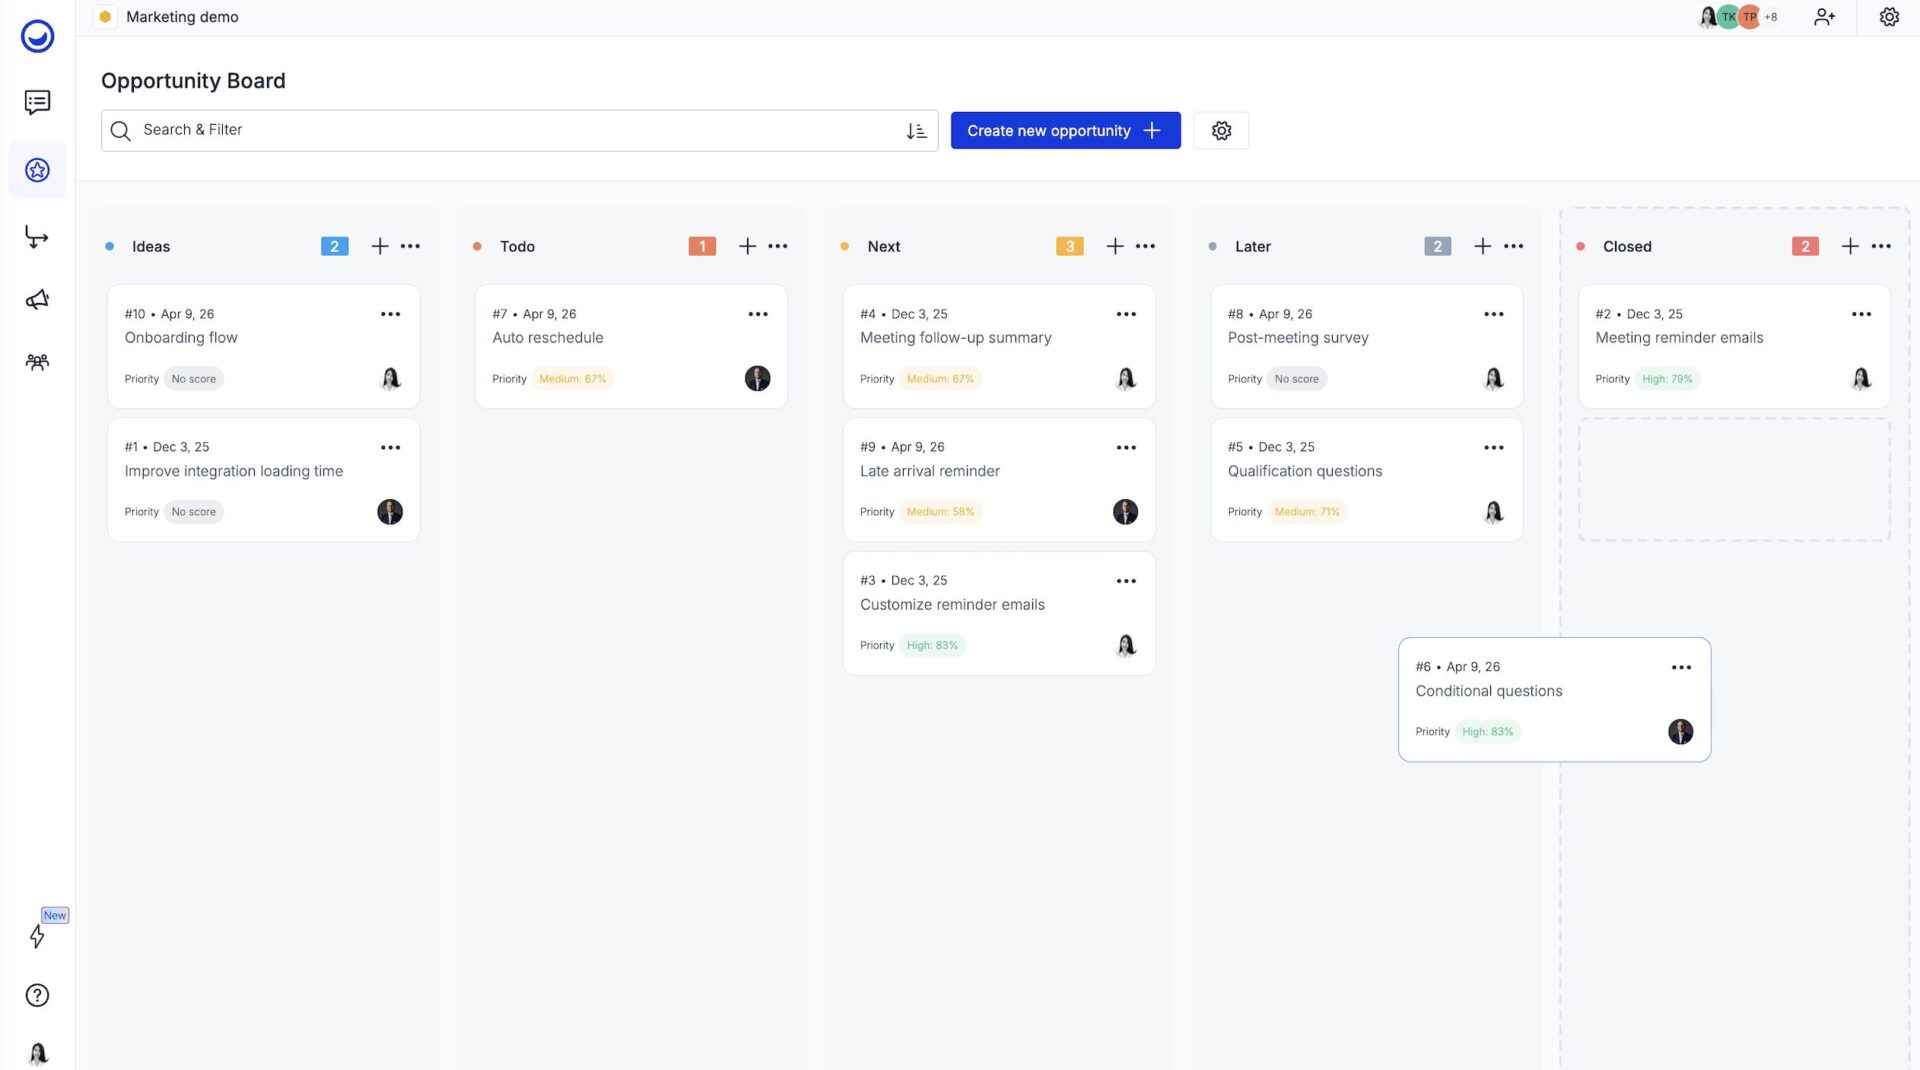
Task: Click Medium: 71% tag on Qualification questions
Action: click(x=1307, y=512)
